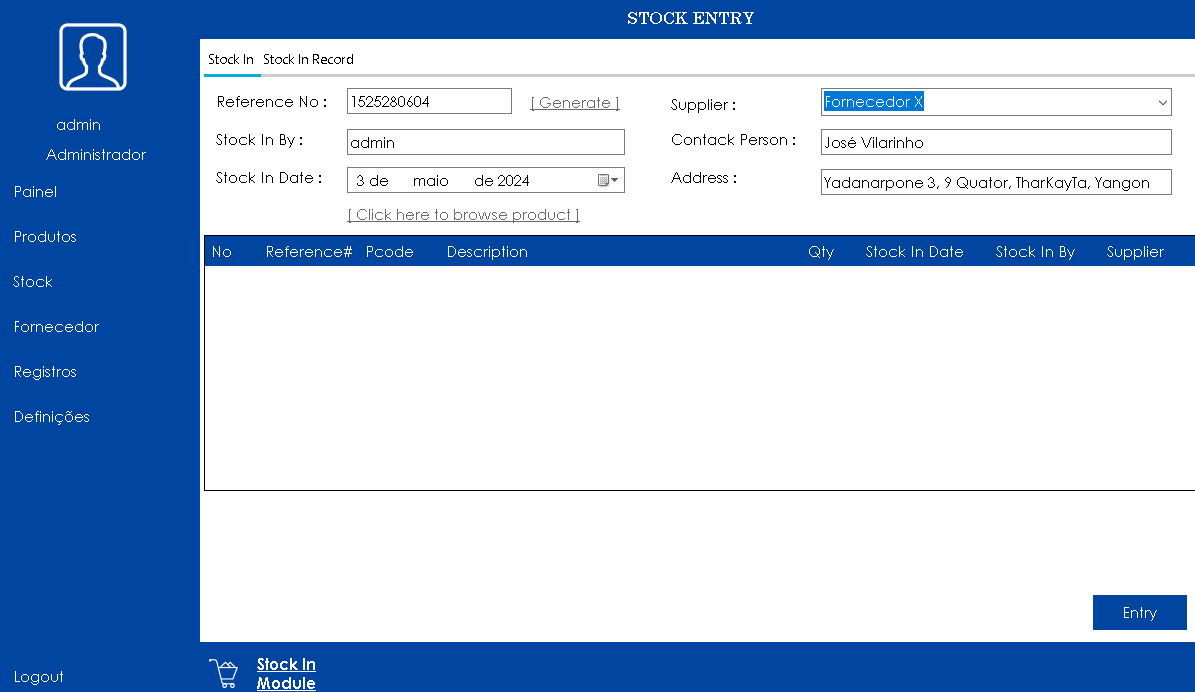Click the Generate reference number link
The width and height of the screenshot is (1195, 692).
coord(574,103)
